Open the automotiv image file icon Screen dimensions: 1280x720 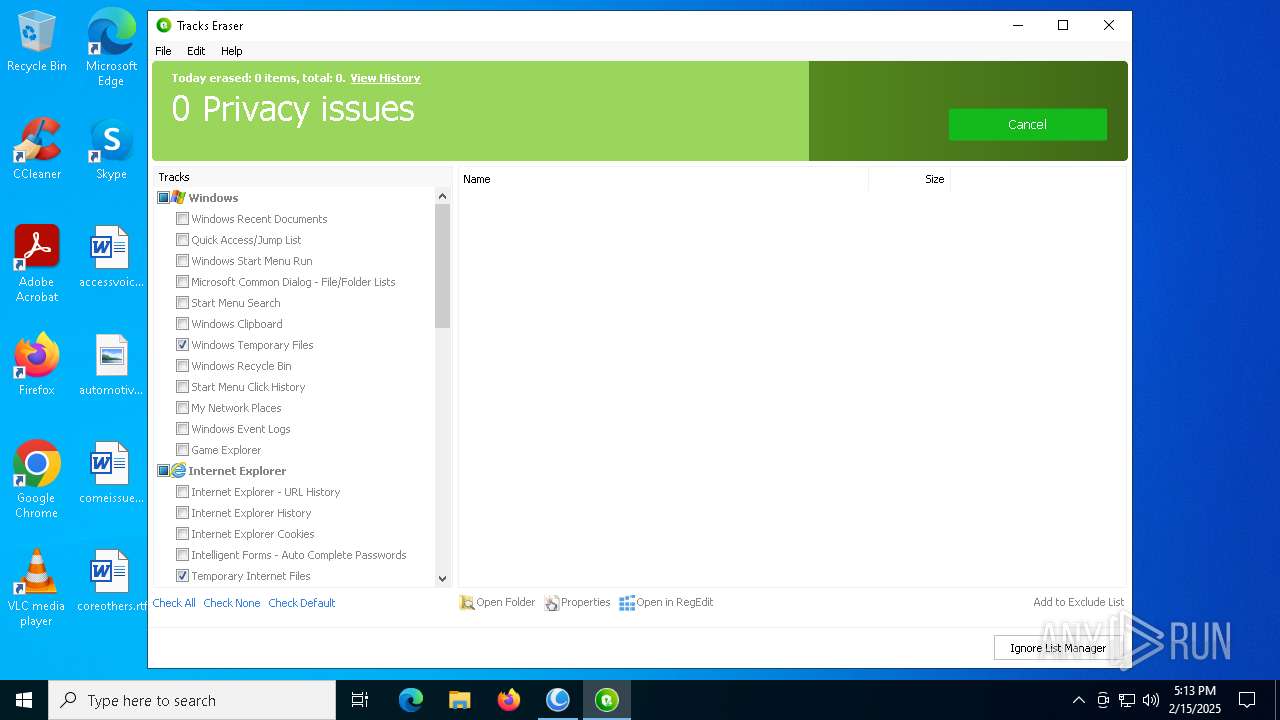tap(111, 366)
